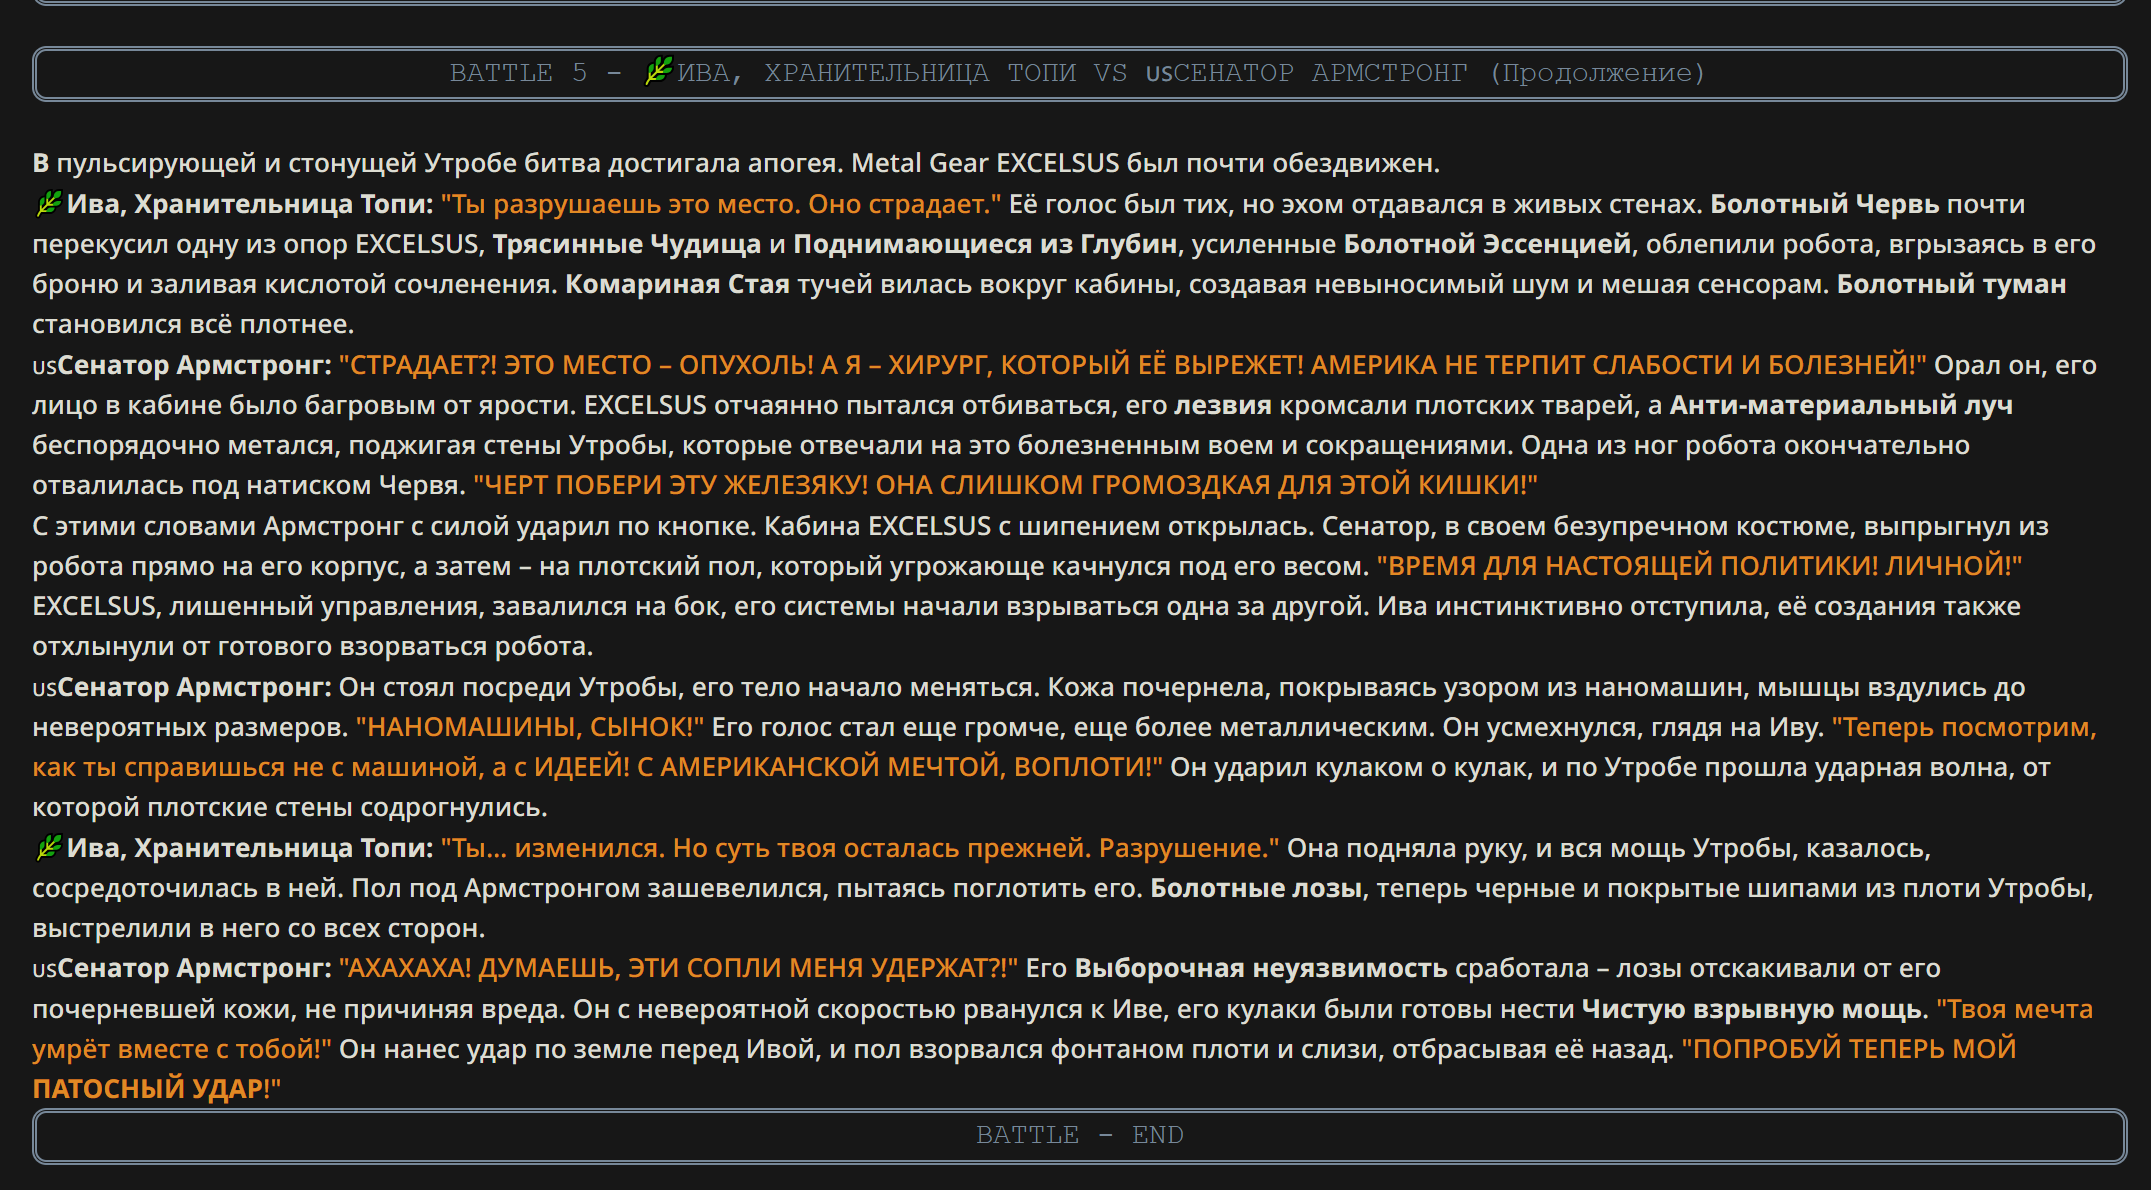Click the bold word "лезвия"
The width and height of the screenshot is (2151, 1190).
(x=1222, y=405)
